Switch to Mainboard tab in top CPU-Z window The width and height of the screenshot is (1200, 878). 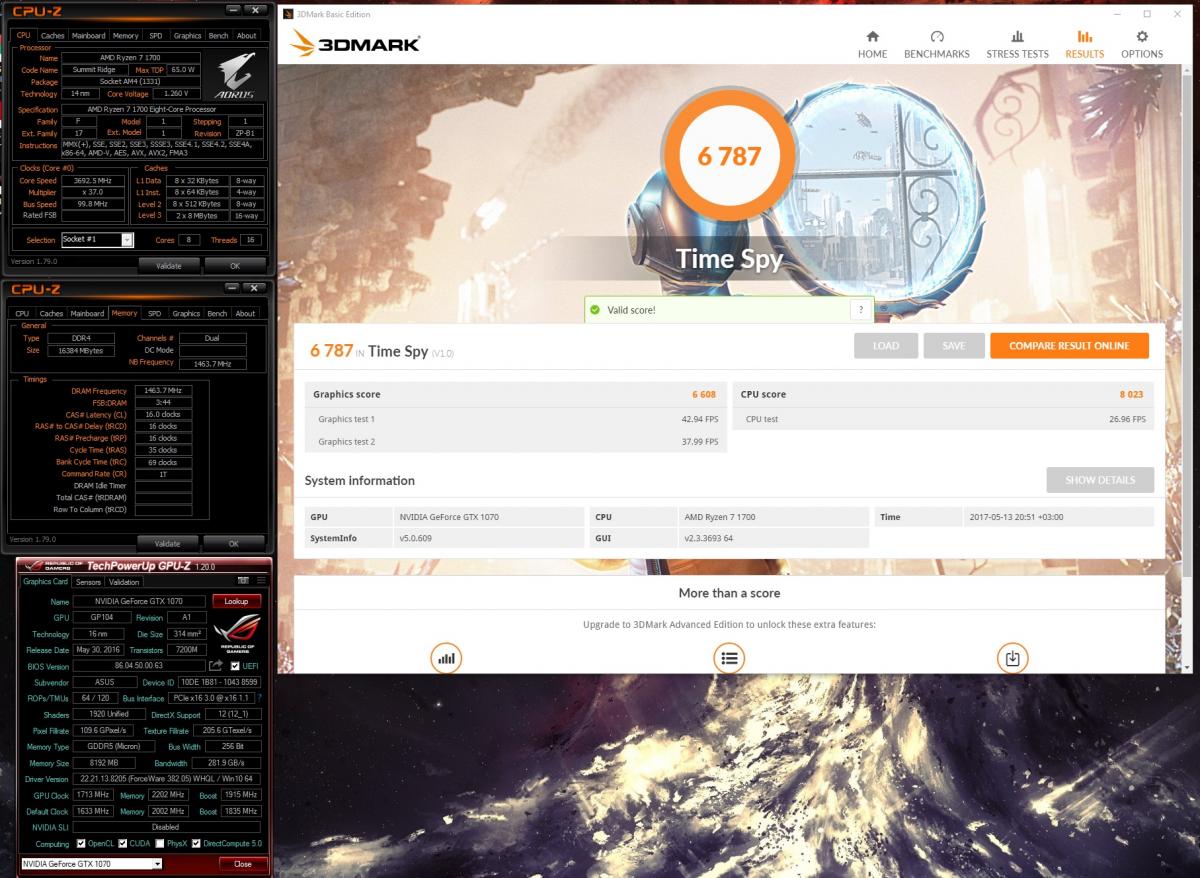[x=87, y=35]
